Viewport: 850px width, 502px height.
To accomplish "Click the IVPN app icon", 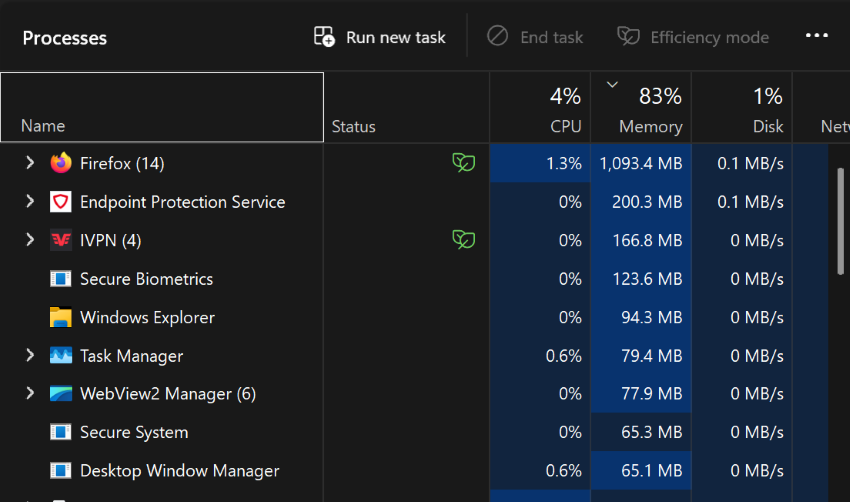I will coord(61,240).
